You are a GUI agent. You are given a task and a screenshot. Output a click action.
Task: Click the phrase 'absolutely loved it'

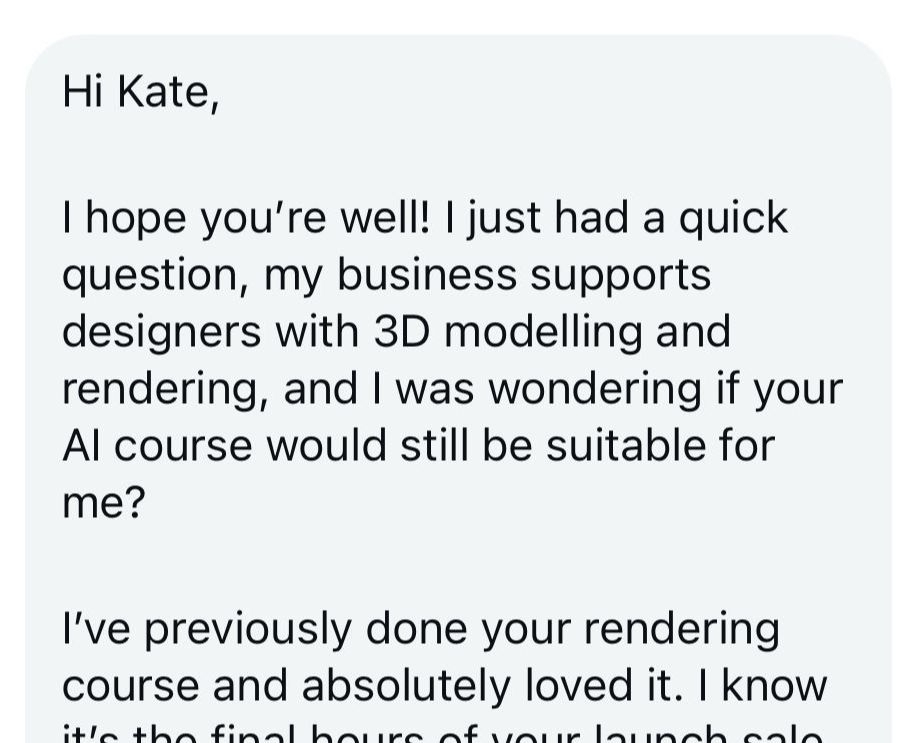click(x=503, y=686)
